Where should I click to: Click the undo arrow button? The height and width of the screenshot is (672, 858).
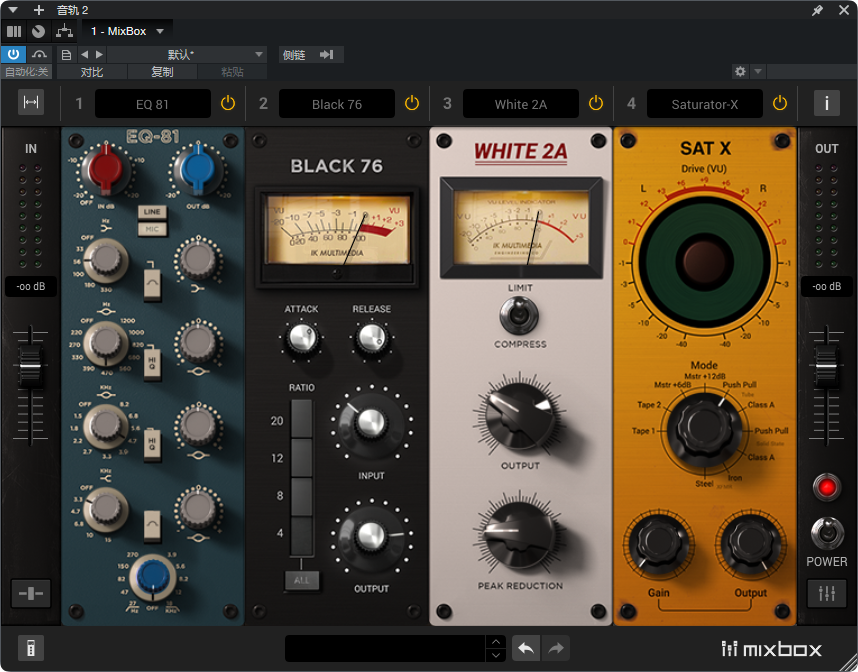526,648
